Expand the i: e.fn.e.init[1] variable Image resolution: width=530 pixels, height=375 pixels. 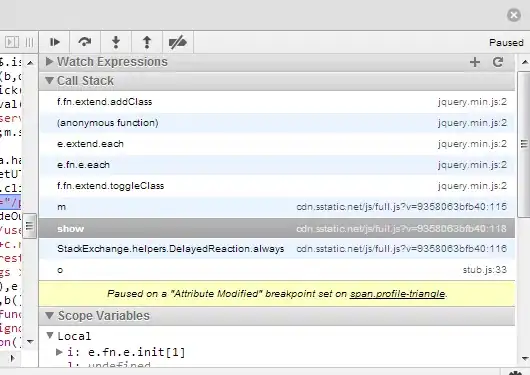coord(59,352)
